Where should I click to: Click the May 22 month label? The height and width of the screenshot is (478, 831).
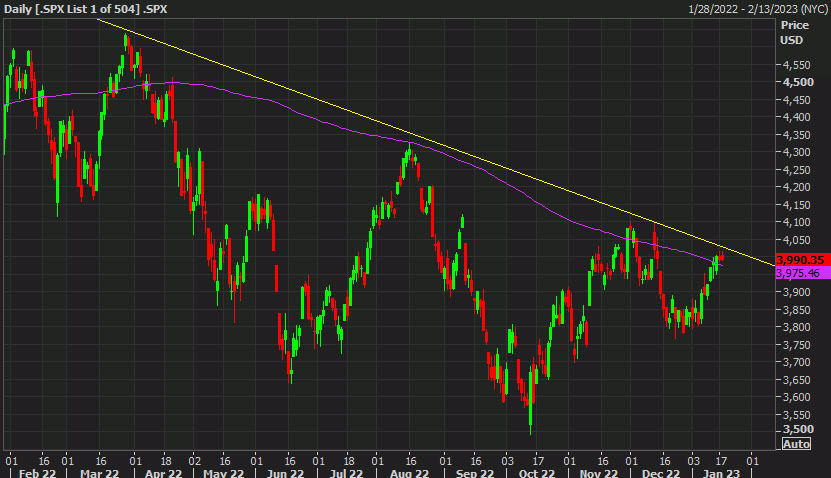[x=224, y=473]
